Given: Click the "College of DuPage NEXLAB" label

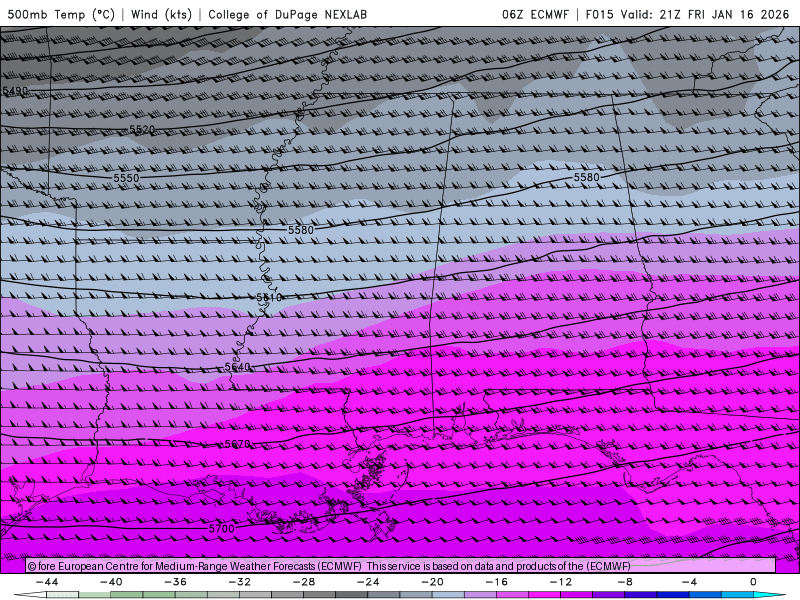Looking at the screenshot, I should click(287, 14).
